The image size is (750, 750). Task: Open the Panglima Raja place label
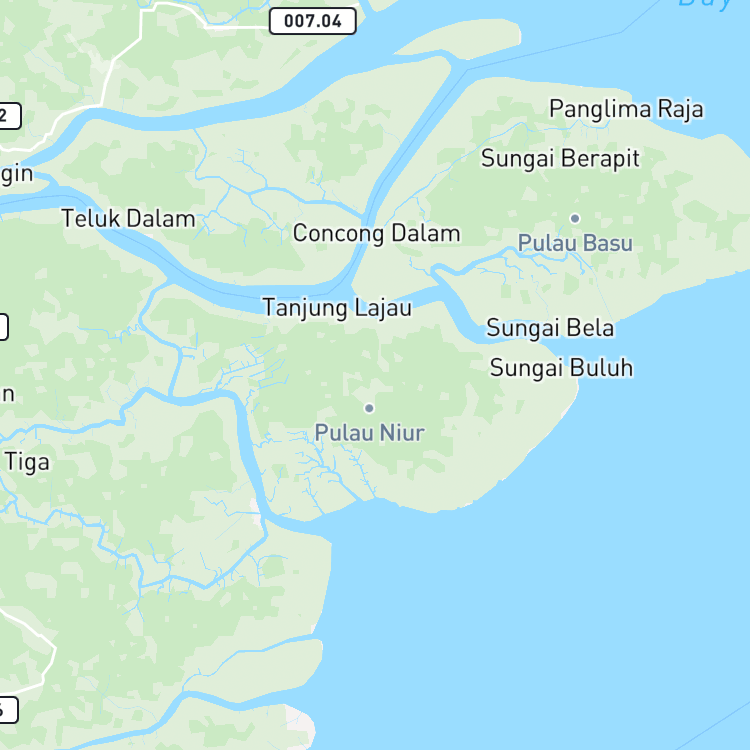(x=626, y=109)
